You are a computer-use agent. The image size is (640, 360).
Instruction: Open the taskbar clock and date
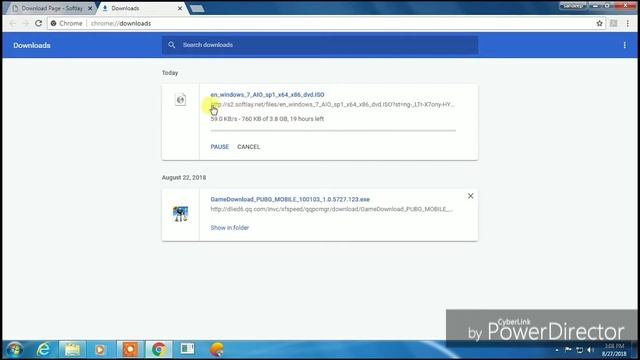pos(614,350)
